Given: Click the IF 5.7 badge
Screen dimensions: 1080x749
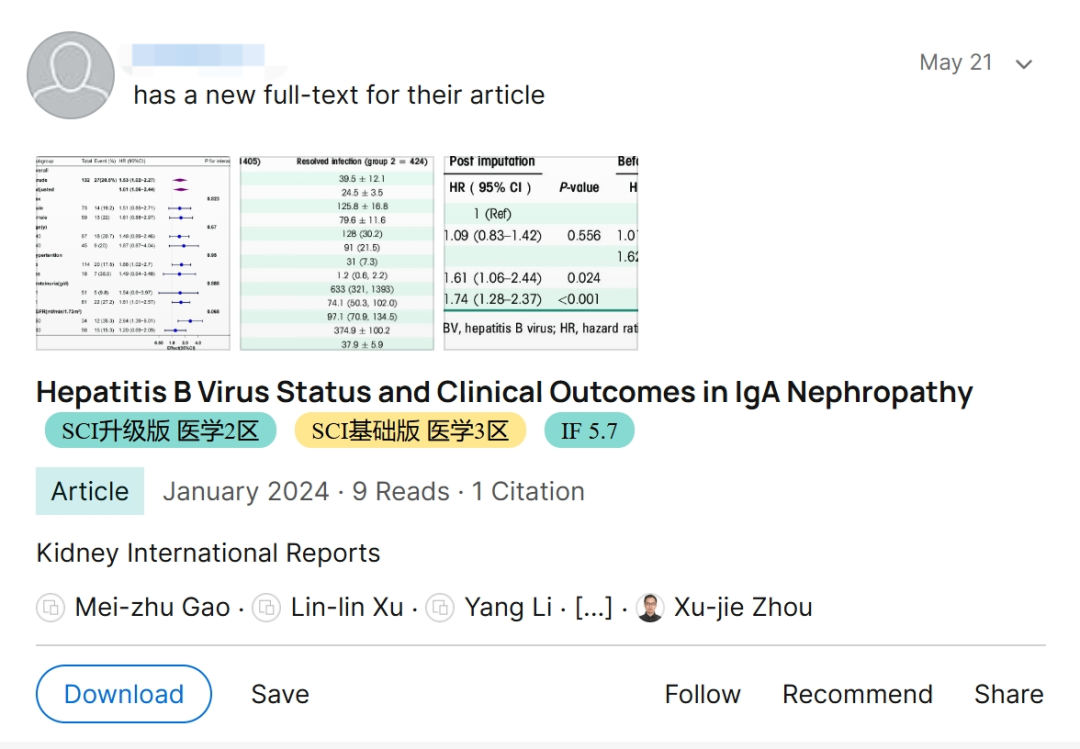Looking at the screenshot, I should pyautogui.click(x=589, y=431).
